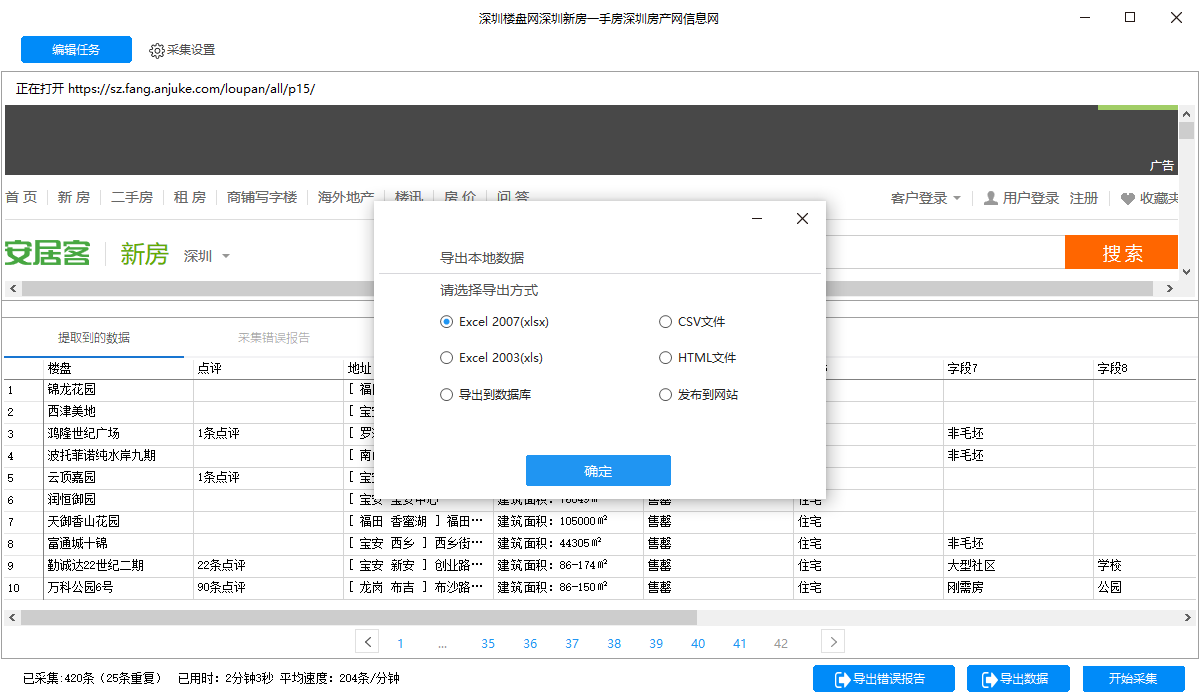Select Excel 2007(xlsx) export option

click(495, 322)
